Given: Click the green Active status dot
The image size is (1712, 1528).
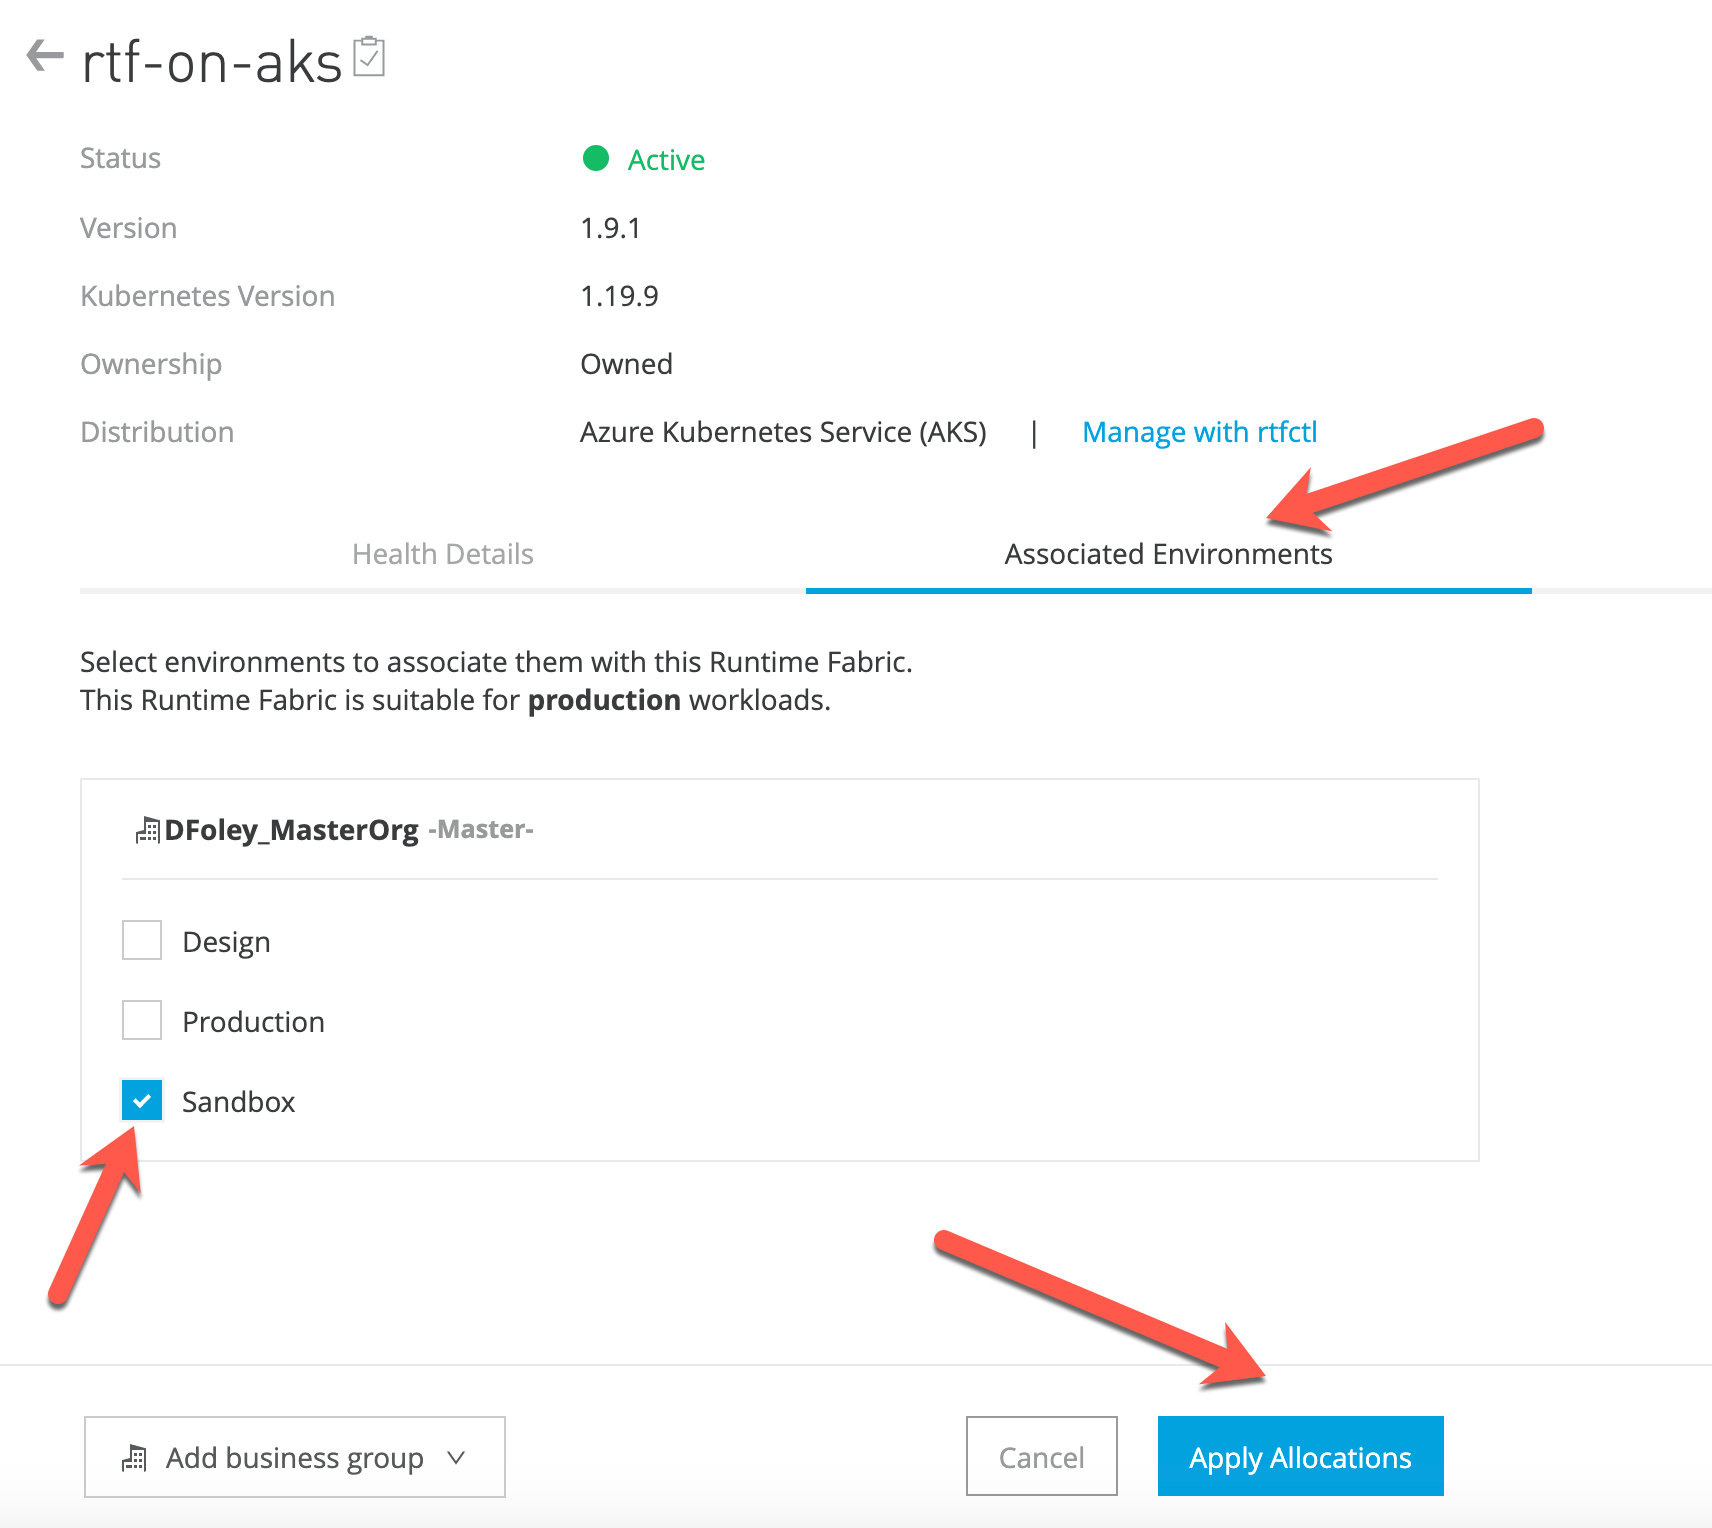Looking at the screenshot, I should (596, 158).
